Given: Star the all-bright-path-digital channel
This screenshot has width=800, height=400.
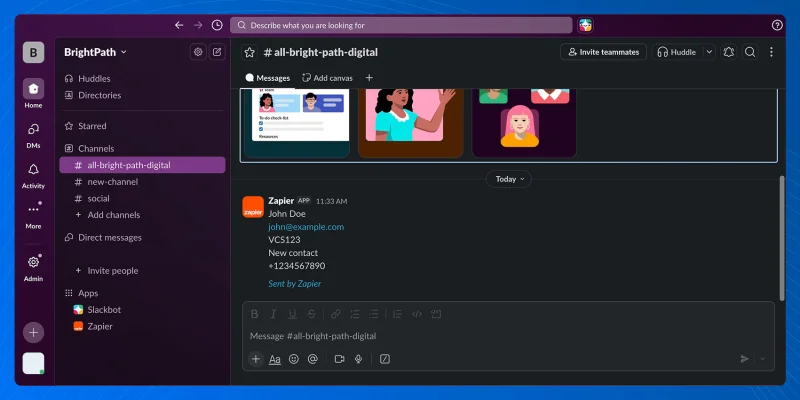Looking at the screenshot, I should [x=249, y=52].
